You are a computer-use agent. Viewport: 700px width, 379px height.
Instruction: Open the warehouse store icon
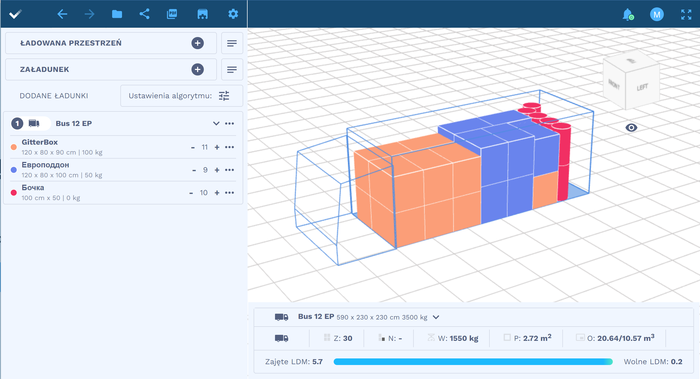pos(202,14)
